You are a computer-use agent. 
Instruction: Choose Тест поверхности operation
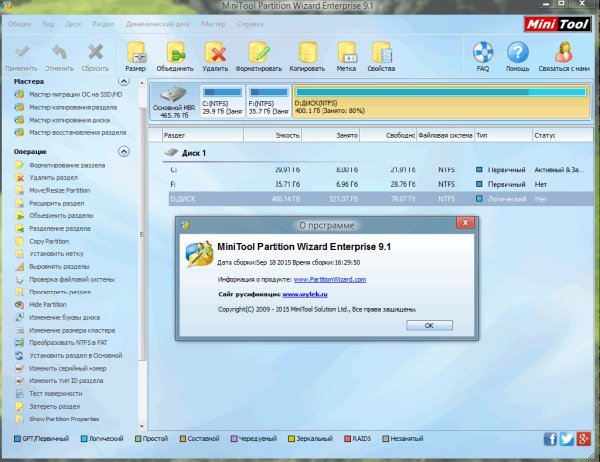point(55,393)
